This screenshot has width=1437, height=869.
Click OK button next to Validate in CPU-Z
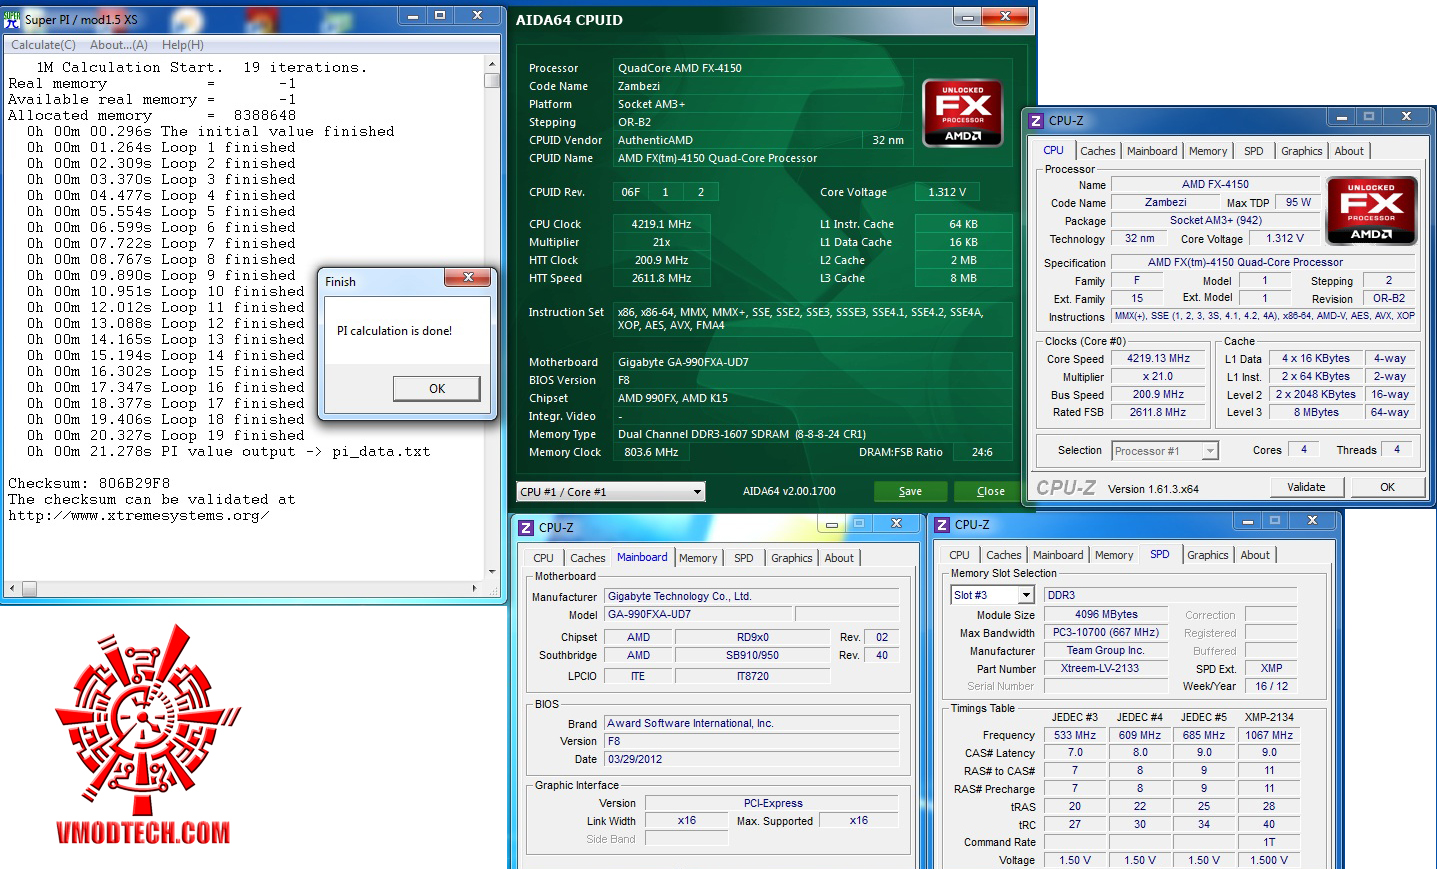tap(1387, 487)
